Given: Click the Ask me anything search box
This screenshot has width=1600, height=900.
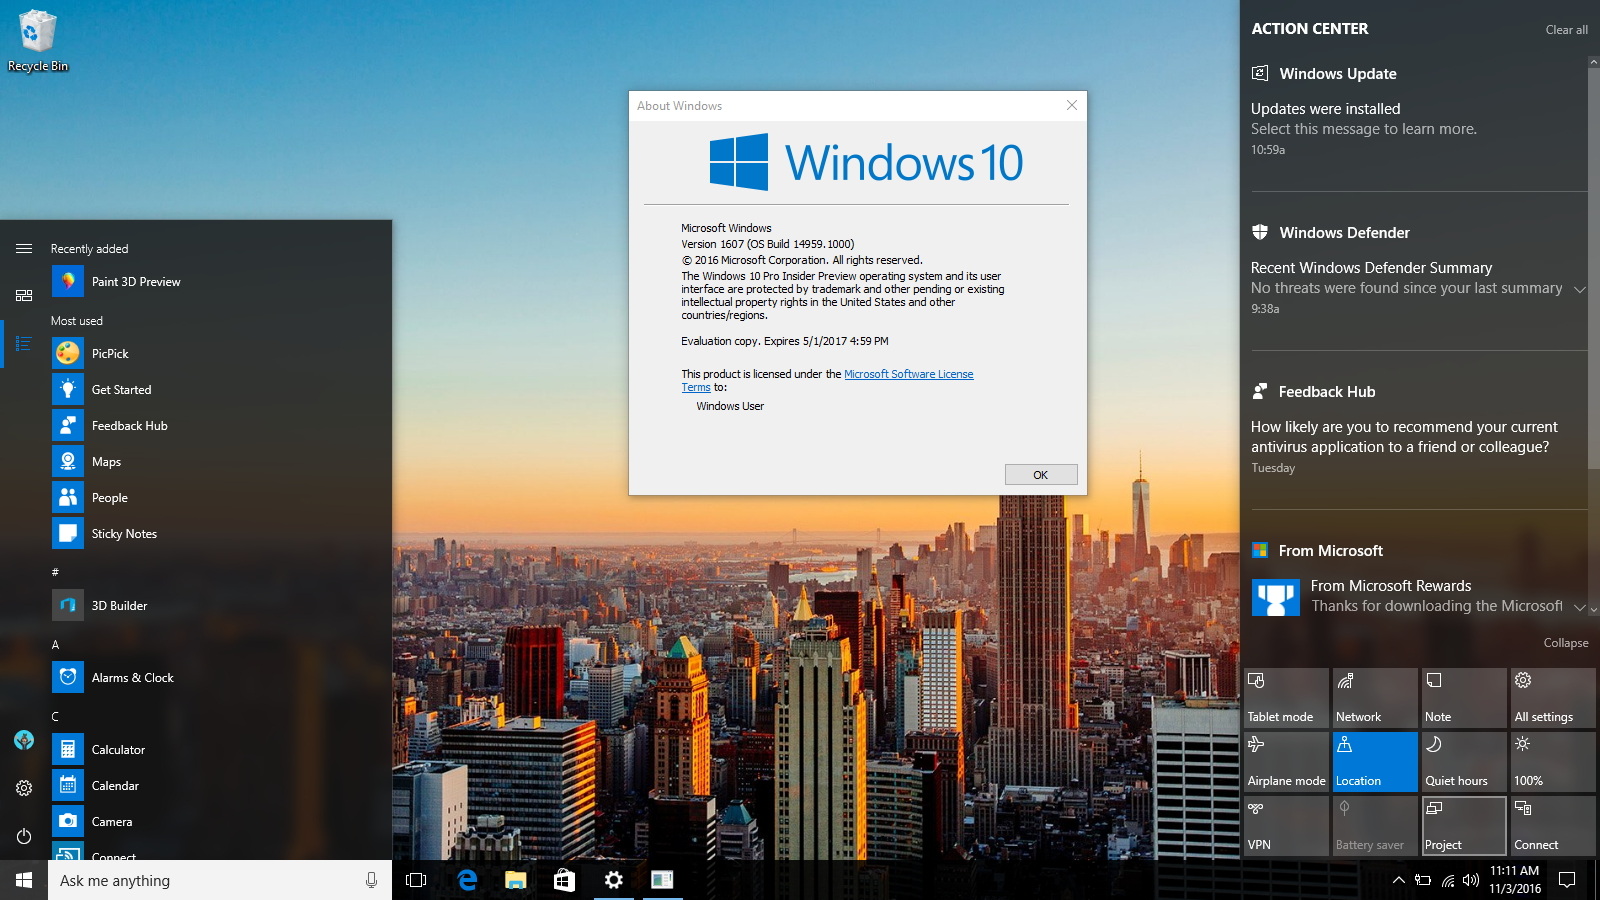Looking at the screenshot, I should click(200, 880).
